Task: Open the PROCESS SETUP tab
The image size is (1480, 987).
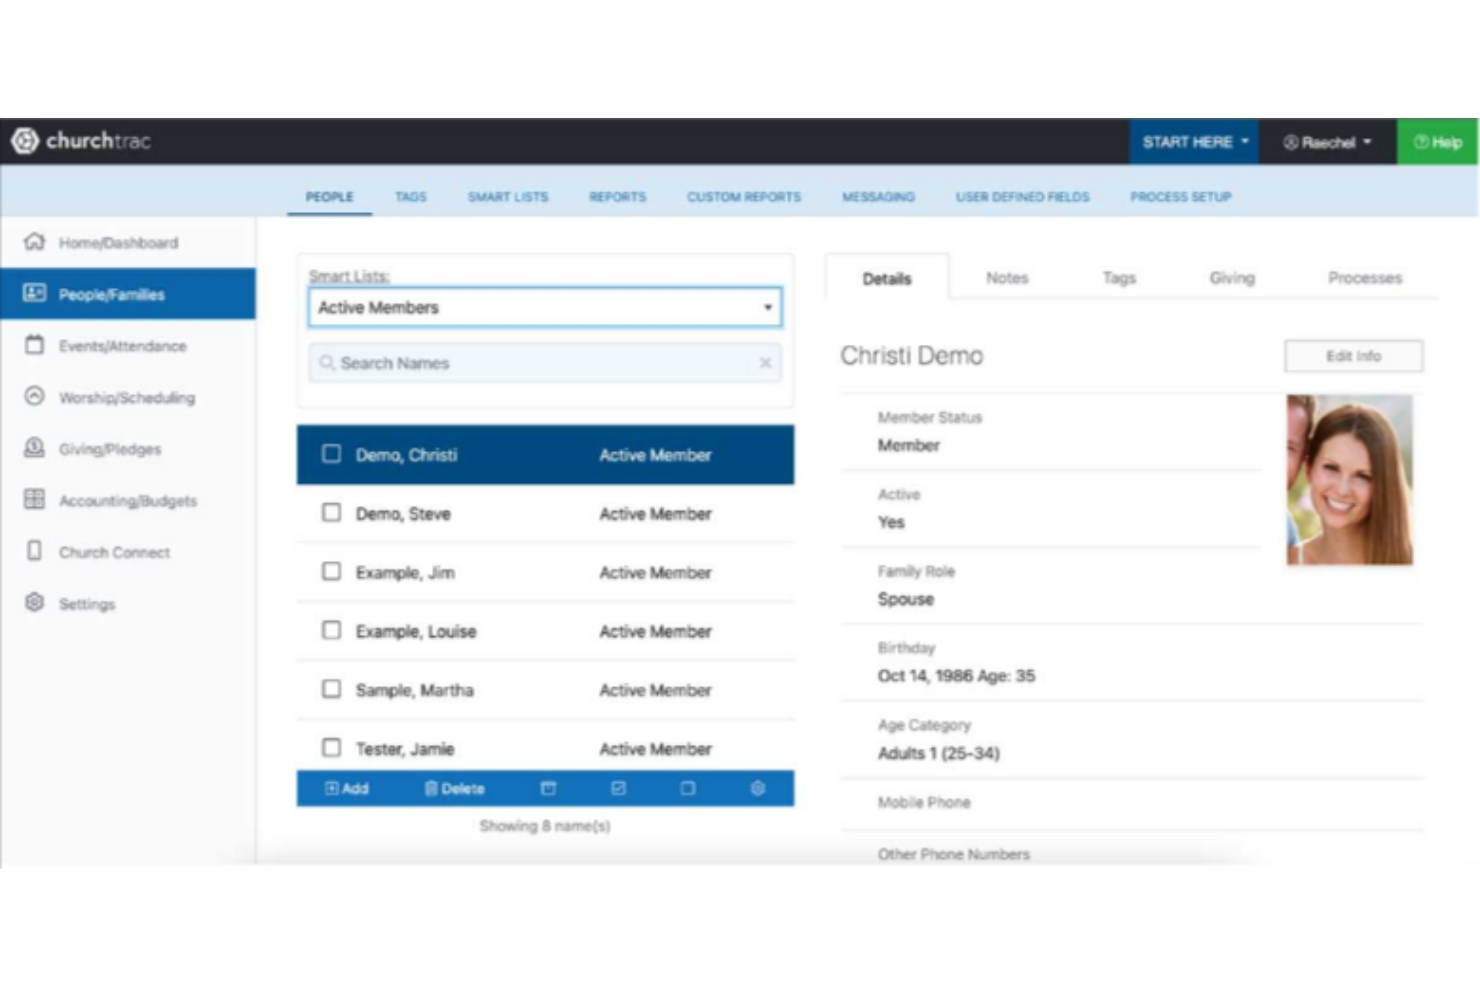Action: pyautogui.click(x=1181, y=197)
